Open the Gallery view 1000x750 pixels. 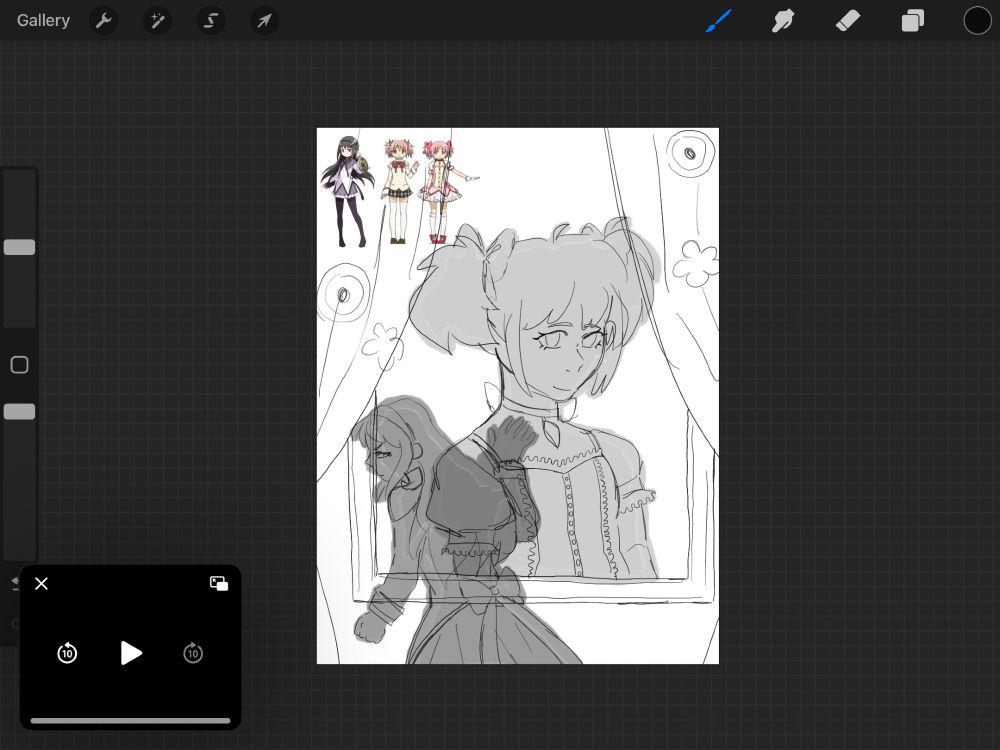click(x=43, y=20)
